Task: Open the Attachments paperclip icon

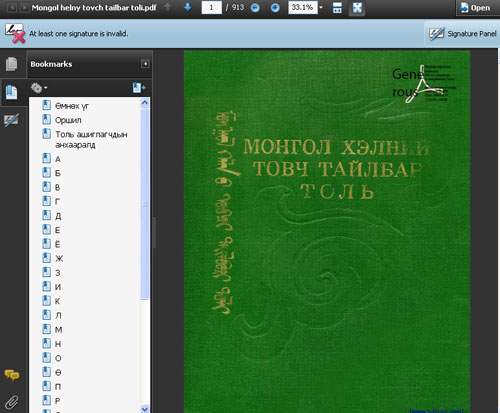Action: [x=11, y=402]
